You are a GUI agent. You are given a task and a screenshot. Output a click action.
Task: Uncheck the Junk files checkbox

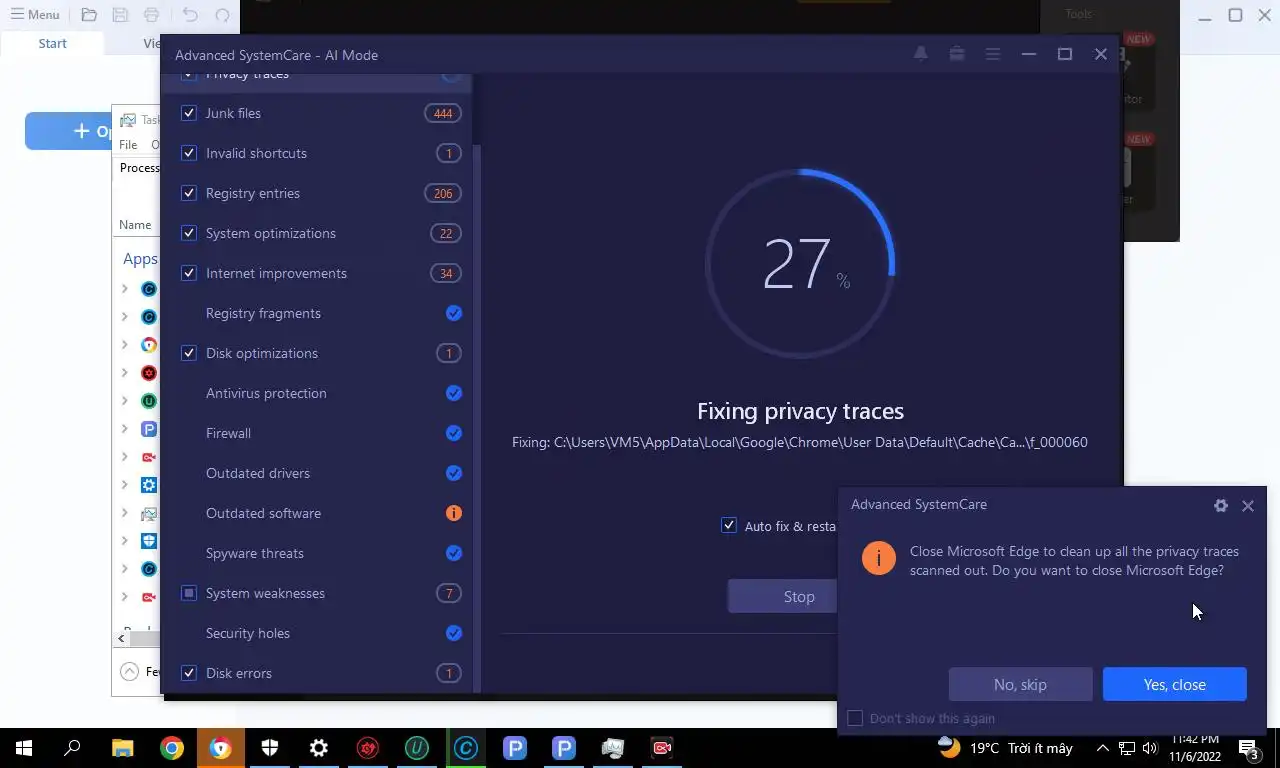(x=189, y=113)
